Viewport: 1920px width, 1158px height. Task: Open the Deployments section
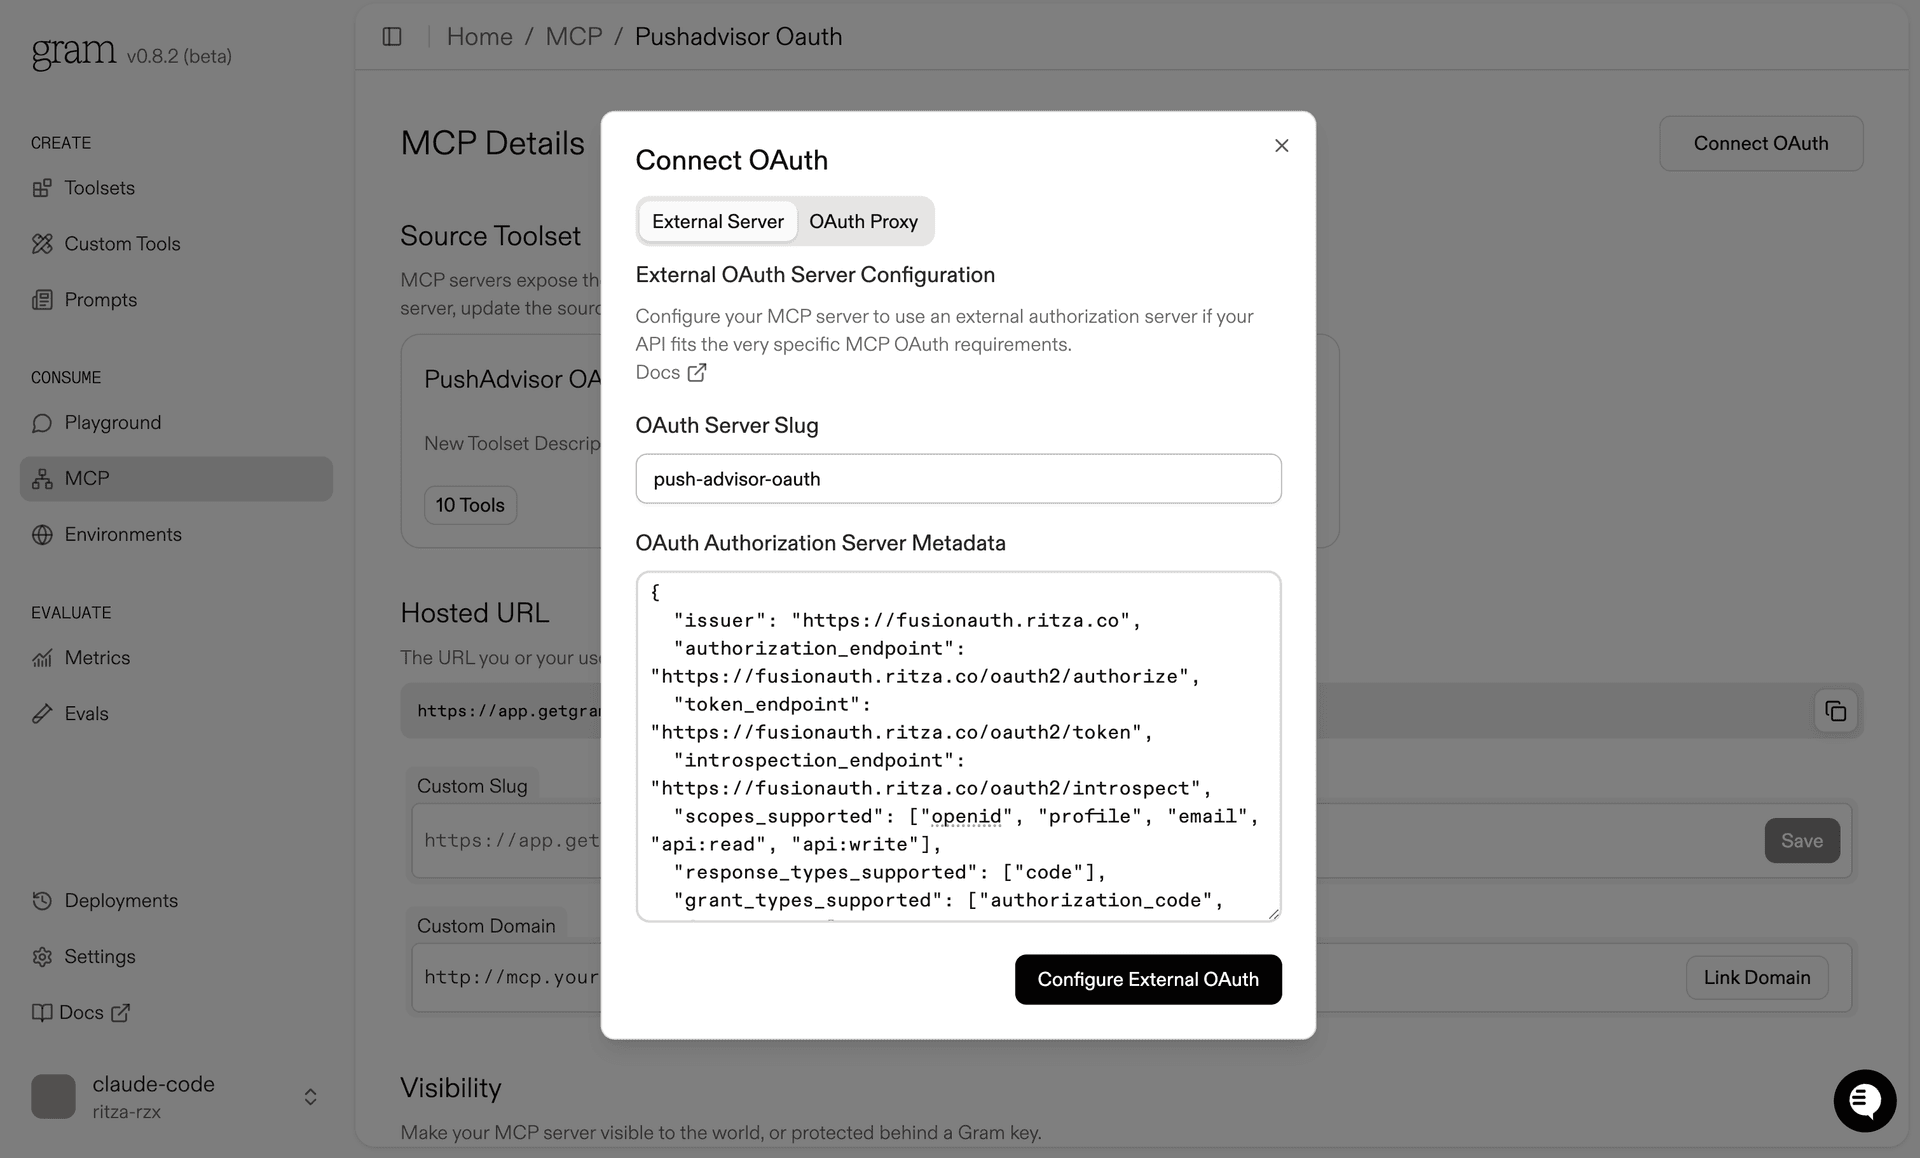[120, 900]
